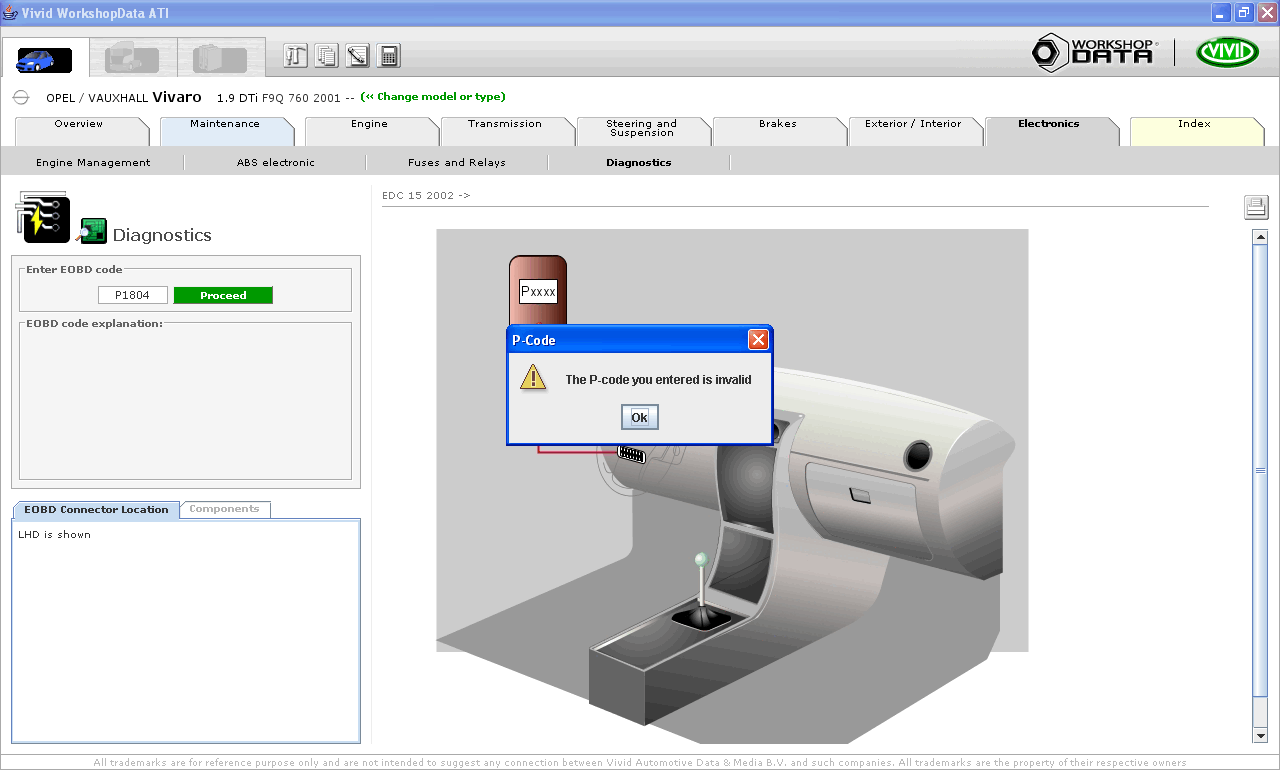Screen dimensions: 1280x770
Task: Click Change model or type link
Action: click(433, 97)
